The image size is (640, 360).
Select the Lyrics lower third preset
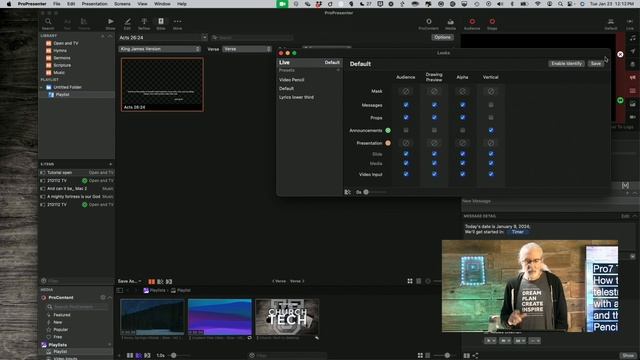pos(296,98)
